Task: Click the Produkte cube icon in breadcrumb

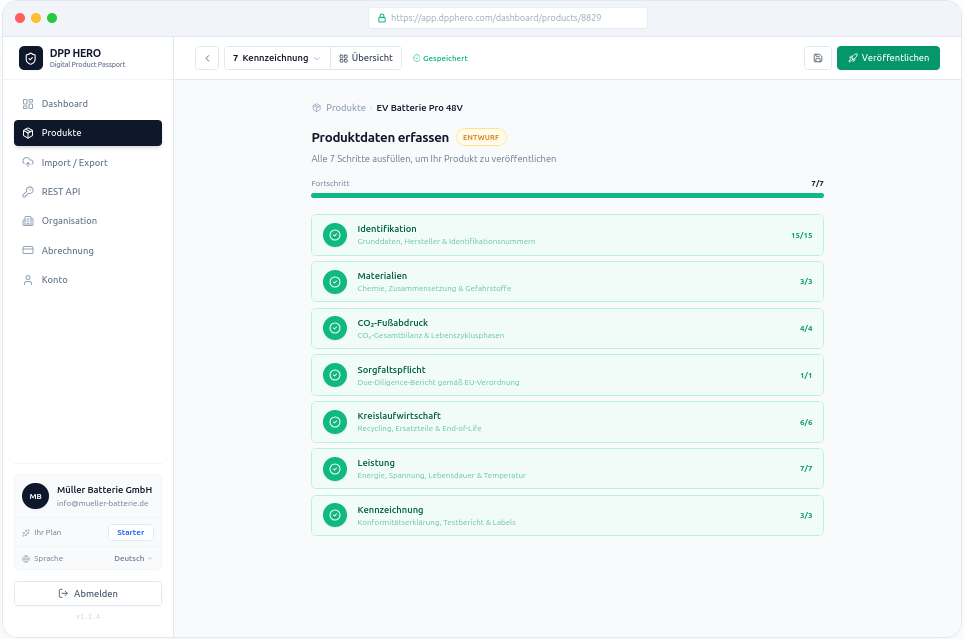Action: pos(317,108)
